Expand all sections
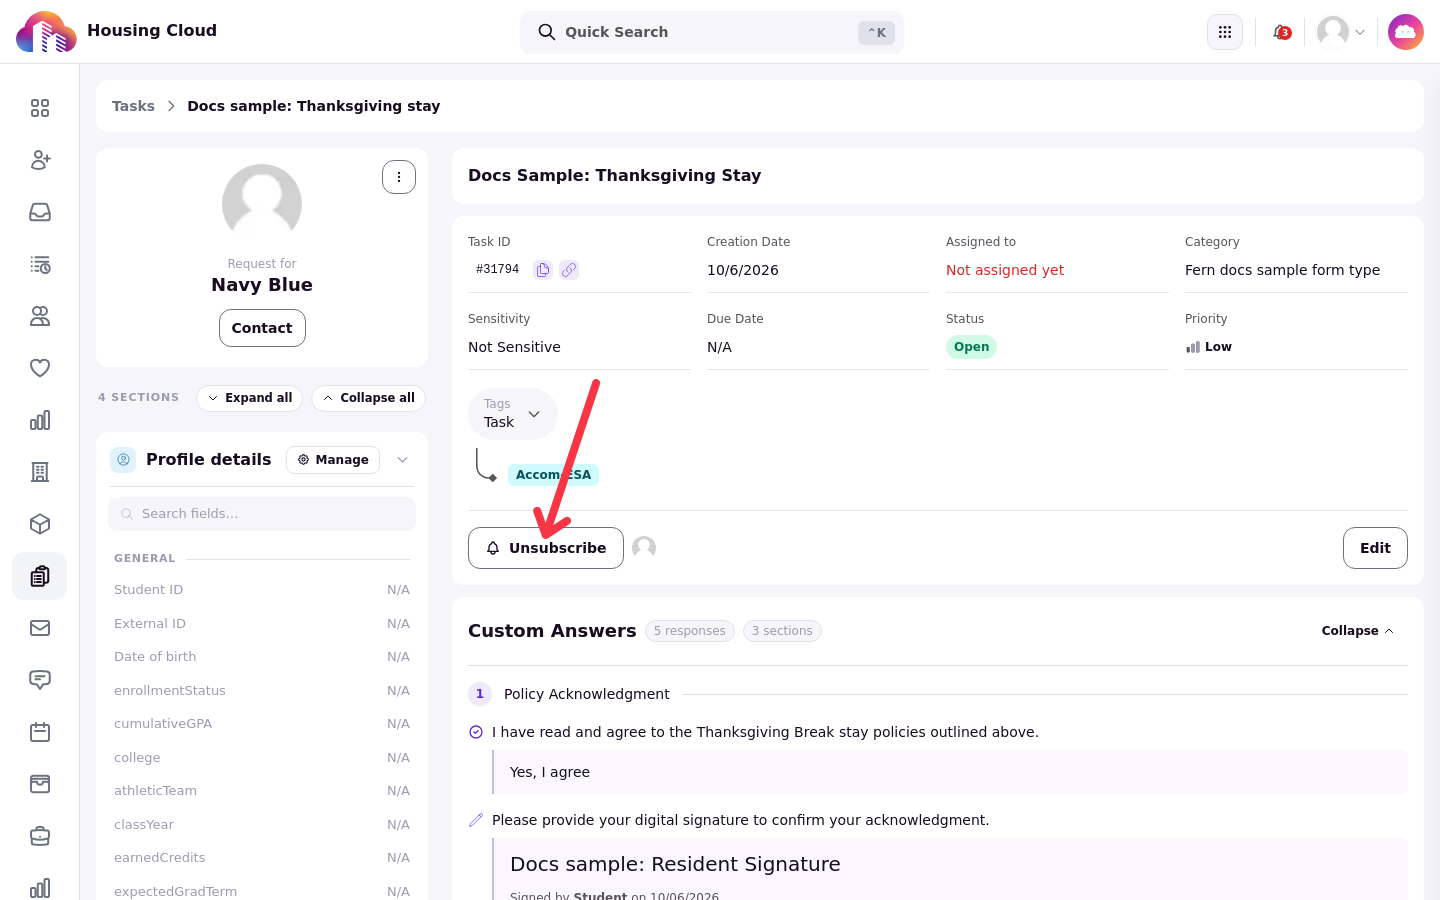 [x=250, y=398]
